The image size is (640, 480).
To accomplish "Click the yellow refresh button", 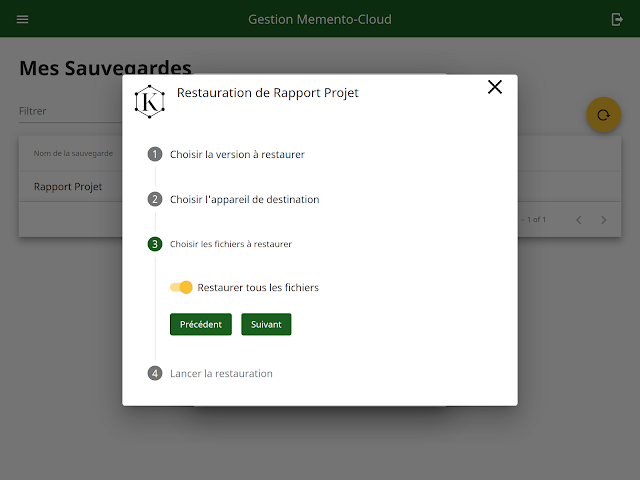I will coord(603,115).
